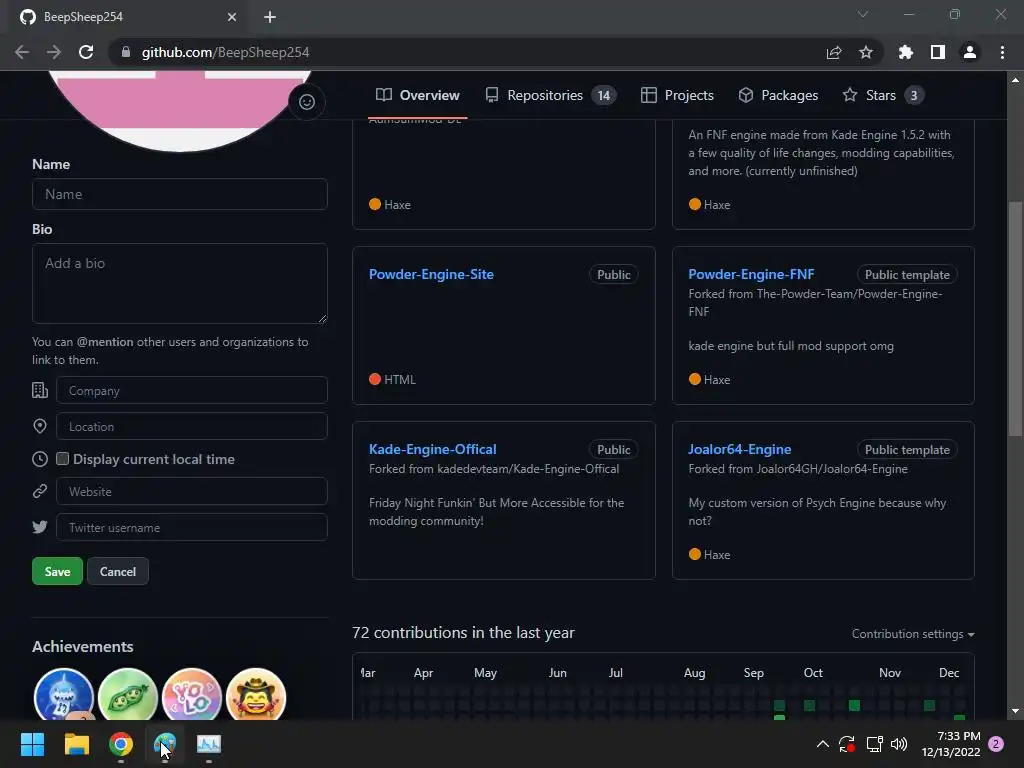The width and height of the screenshot is (1024, 768).
Task: Open Google Chrome from the taskbar
Action: click(x=121, y=744)
